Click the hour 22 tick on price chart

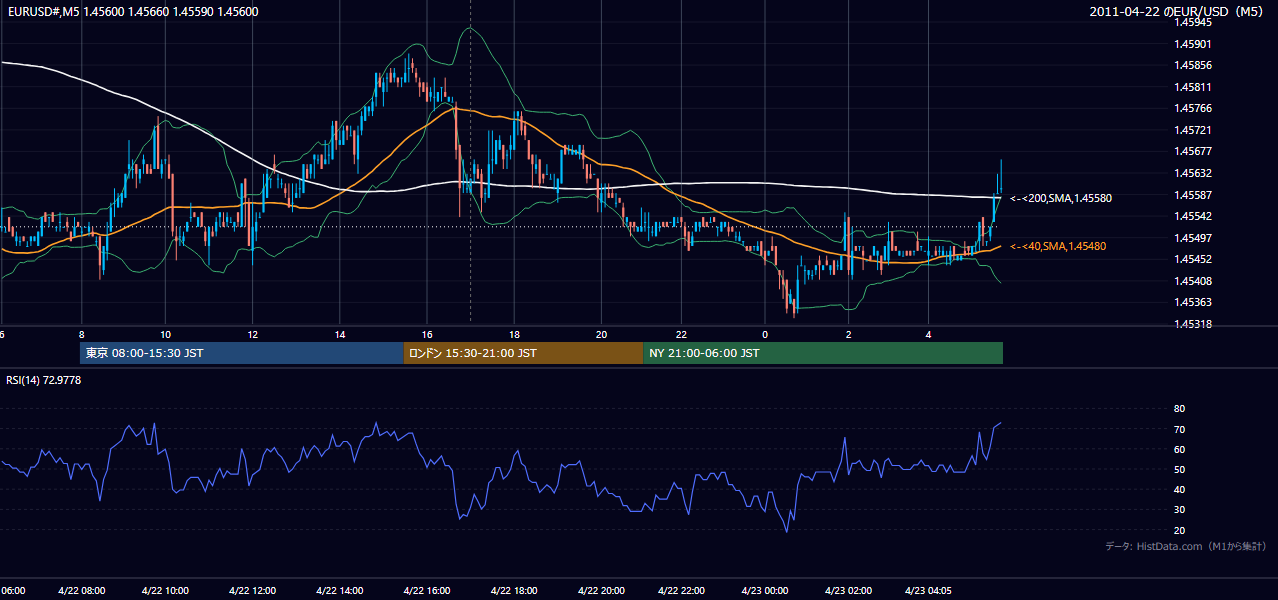click(x=680, y=334)
